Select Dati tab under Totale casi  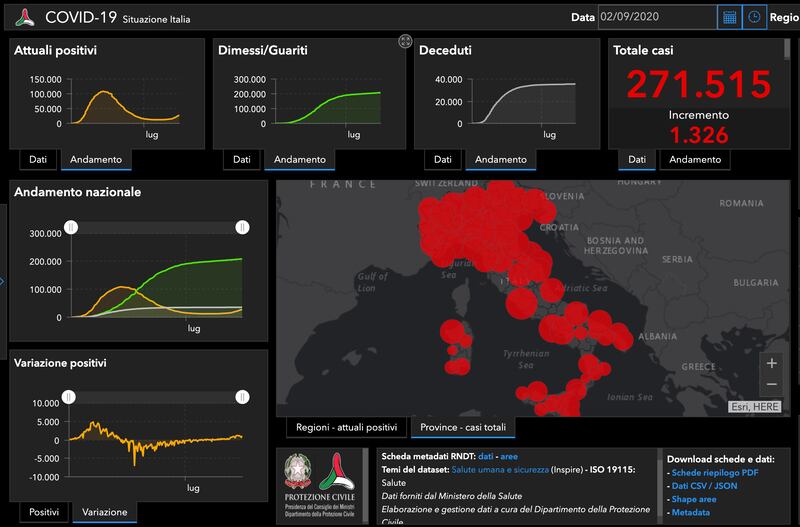tap(637, 159)
